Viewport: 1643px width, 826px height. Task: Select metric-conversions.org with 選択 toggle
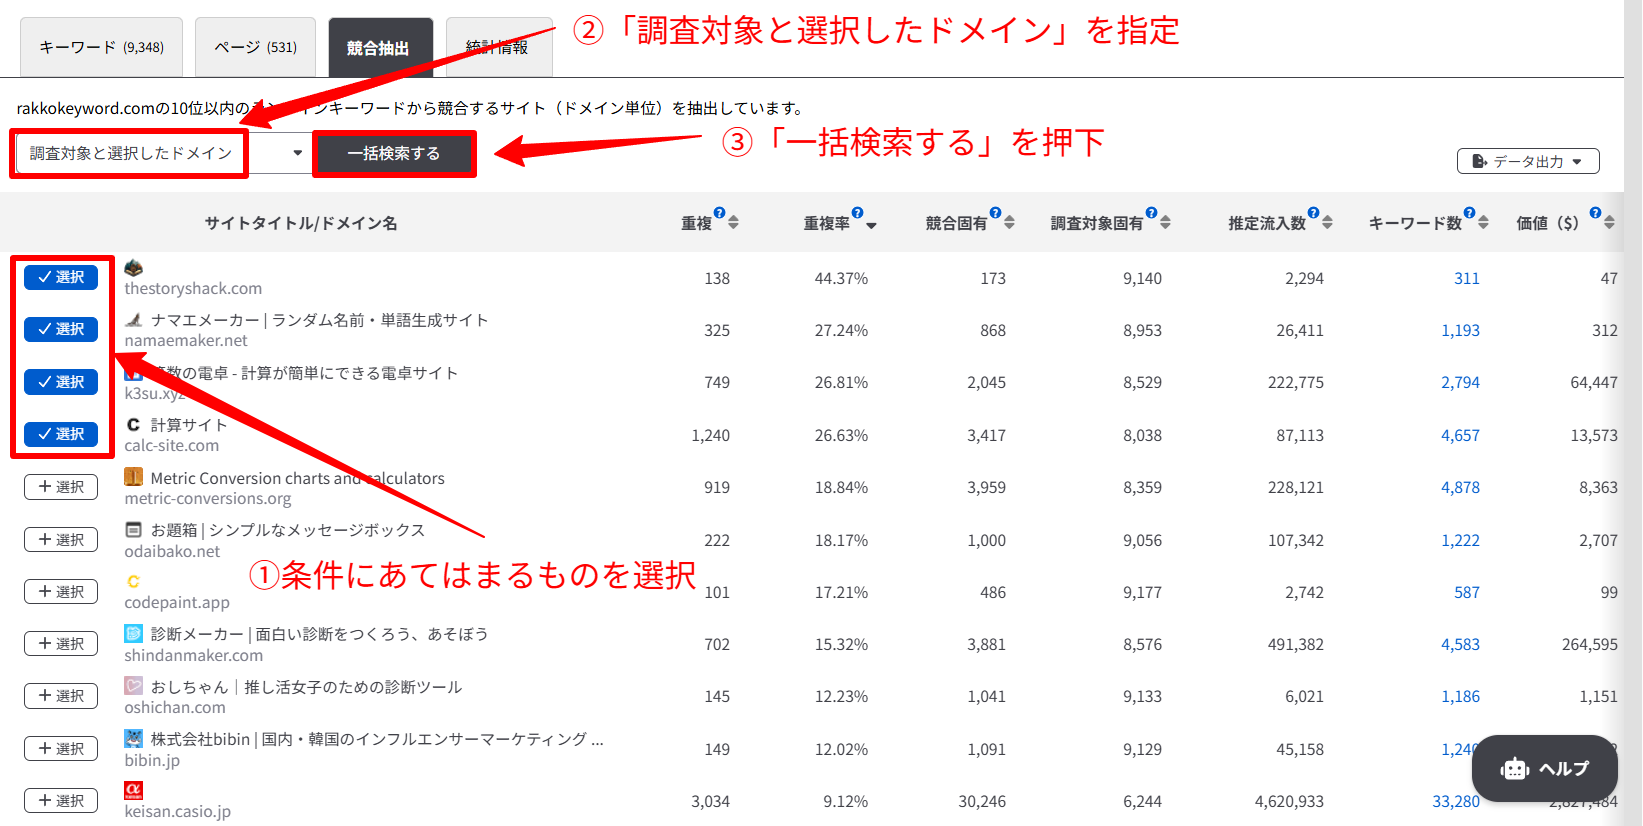(61, 487)
